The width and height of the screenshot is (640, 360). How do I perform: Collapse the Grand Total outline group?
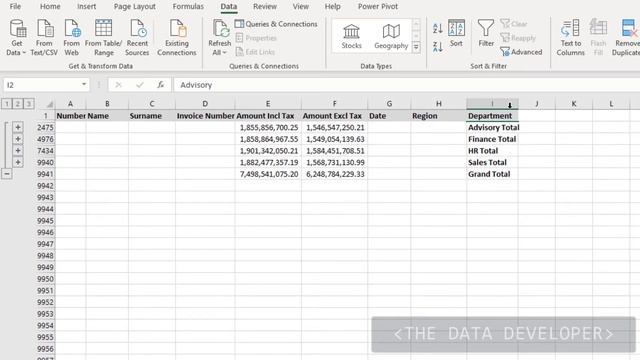pos(7,174)
